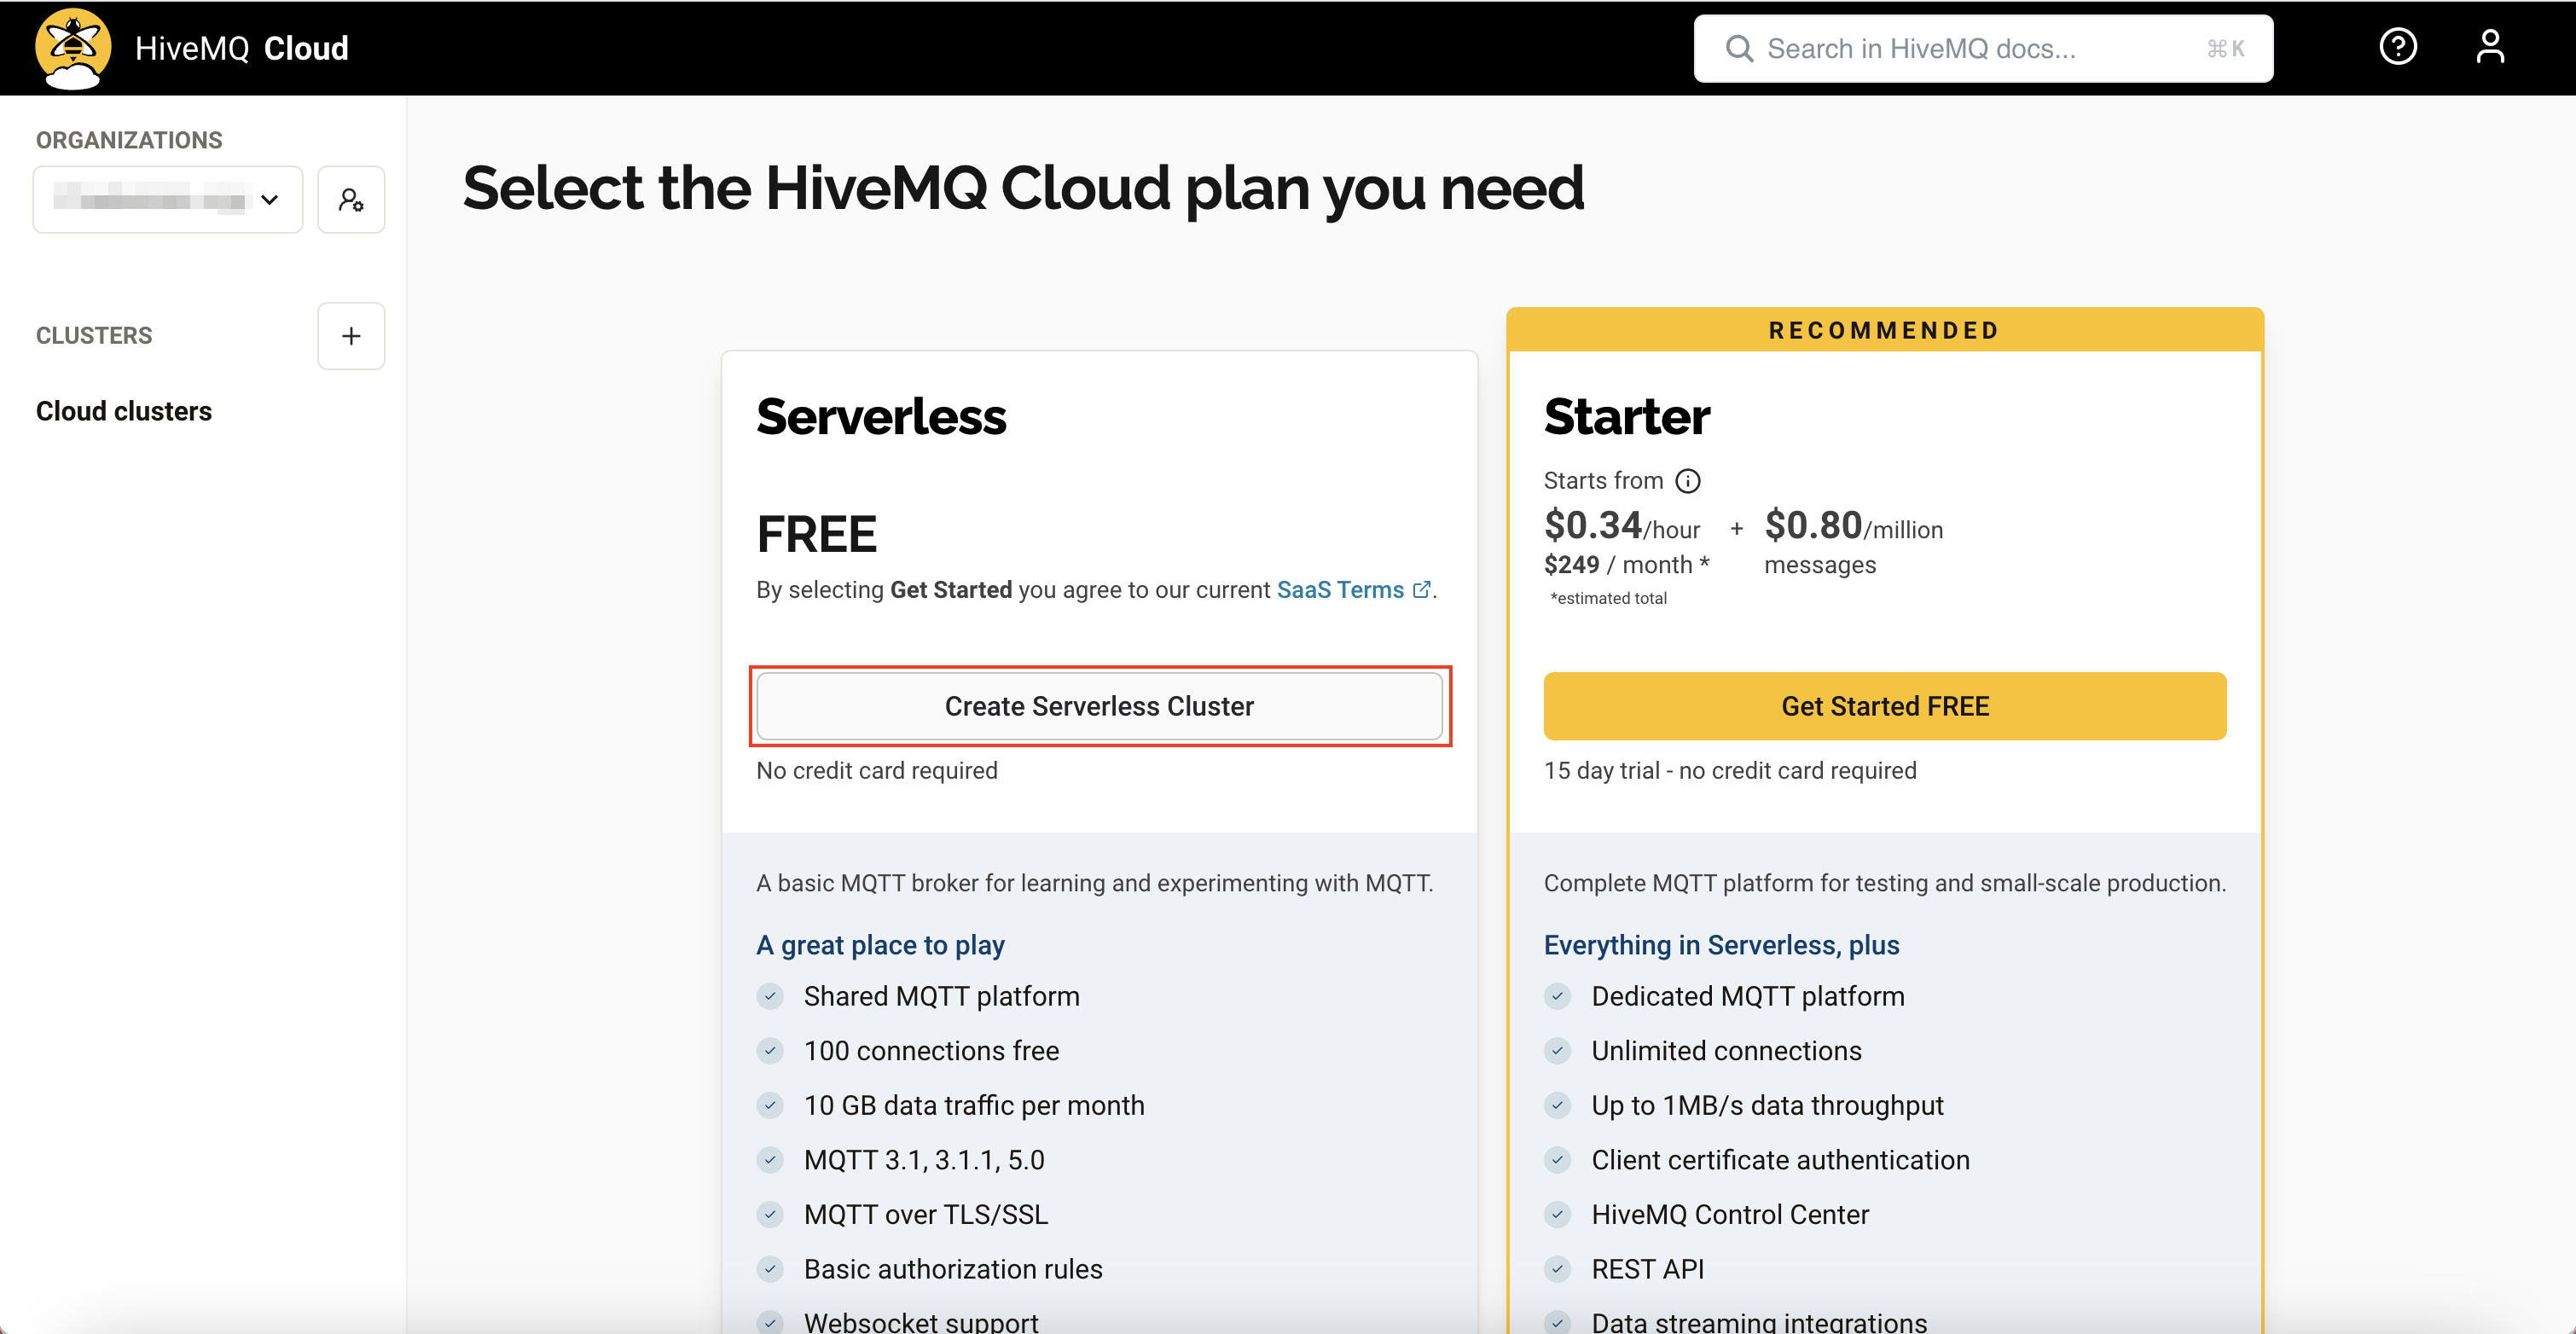
Task: Click checkmark beside Up to 1MB/s throughput
Action: (x=1557, y=1105)
